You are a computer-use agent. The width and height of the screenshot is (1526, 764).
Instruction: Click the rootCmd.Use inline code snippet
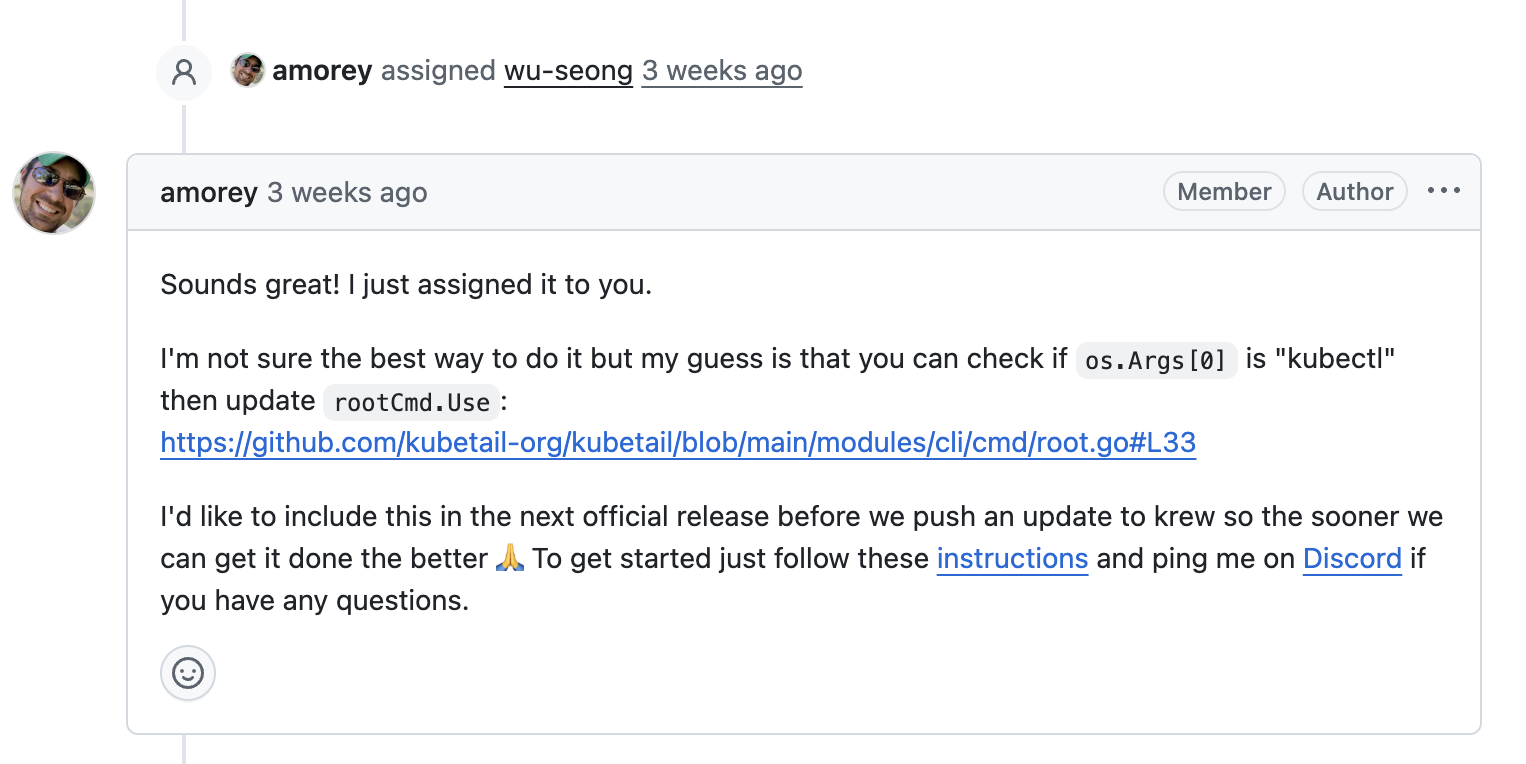[x=411, y=402]
